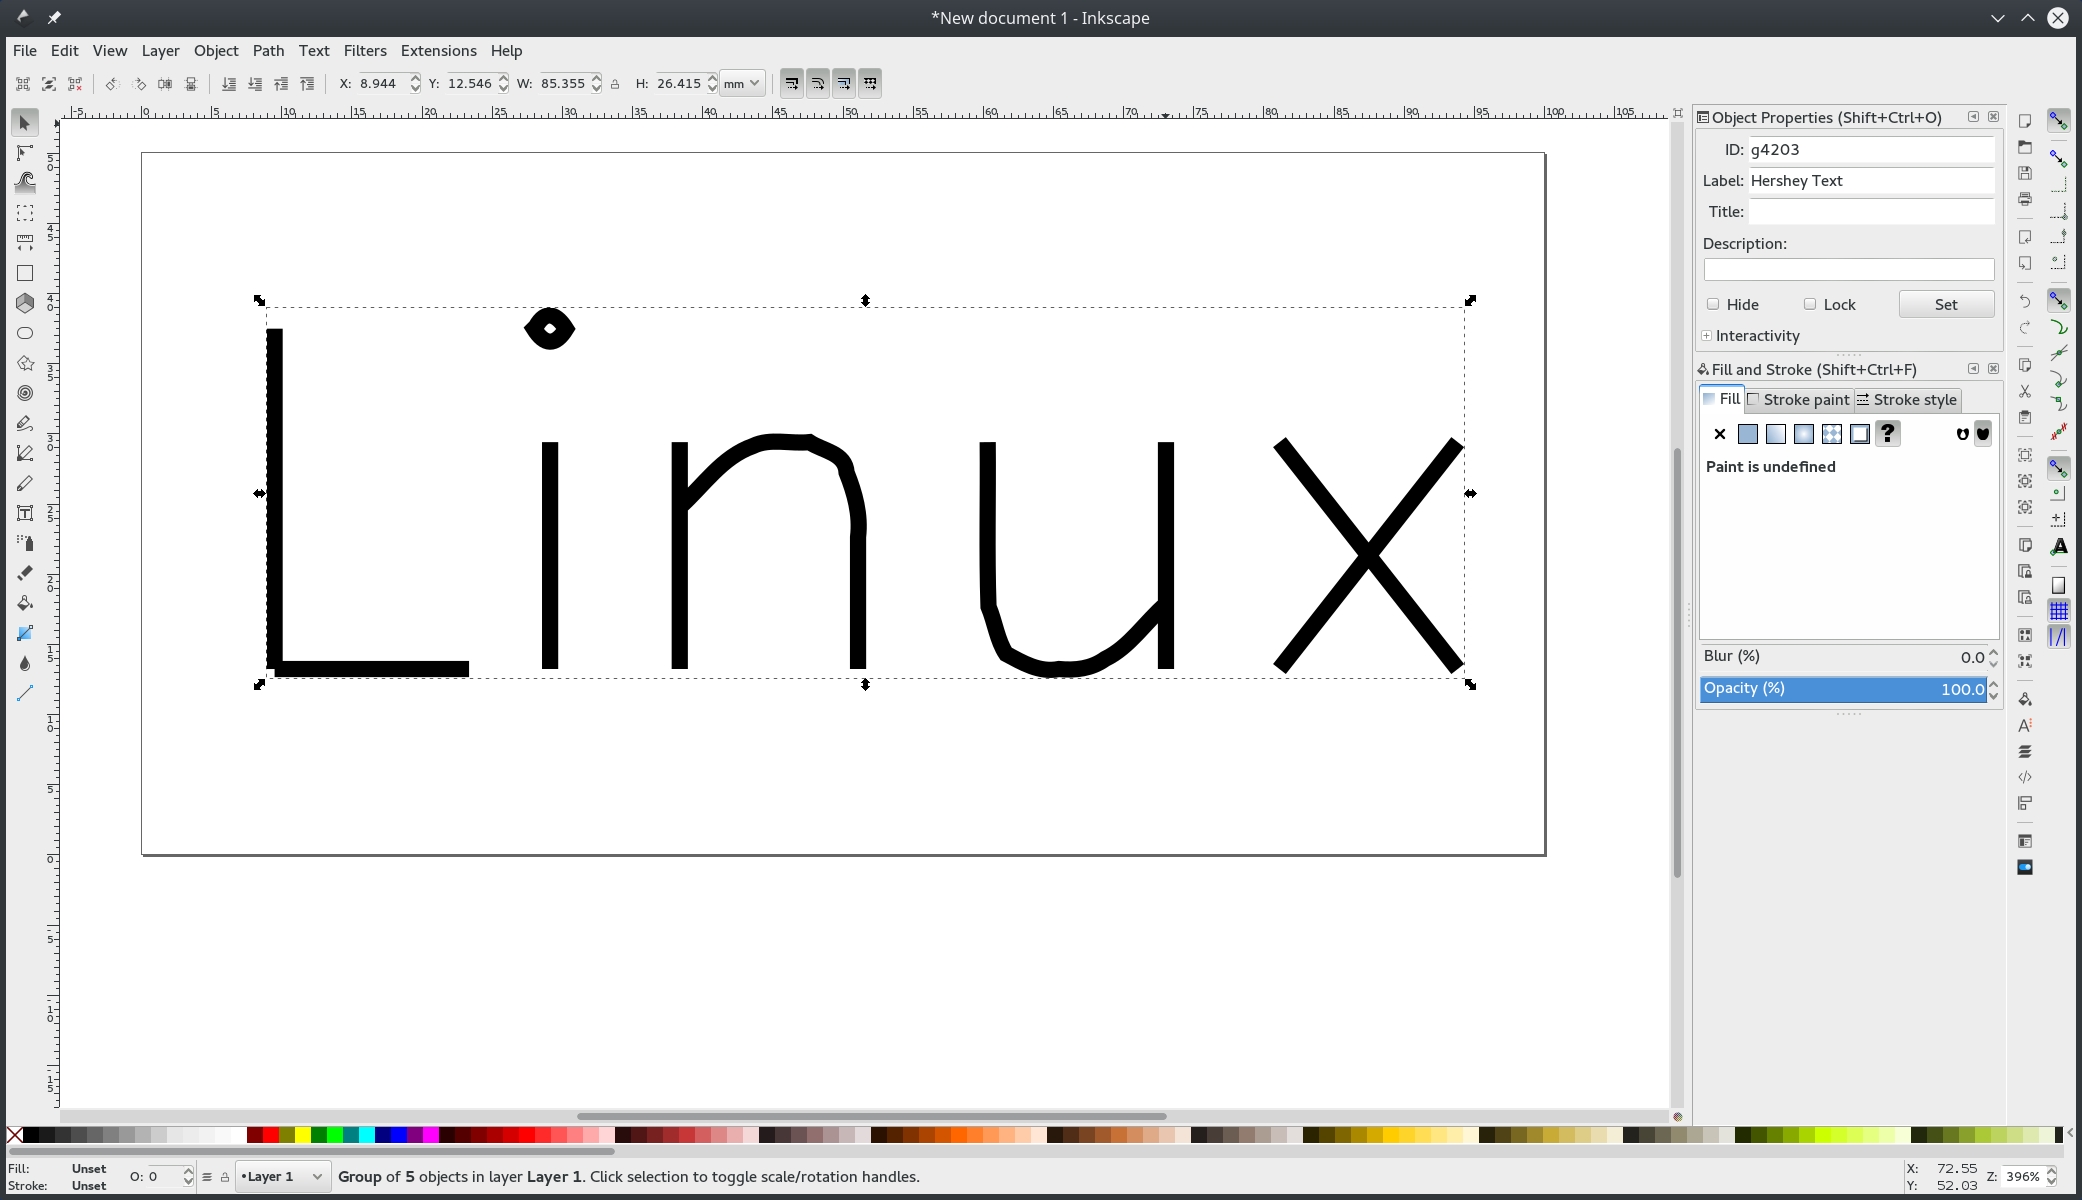This screenshot has width=2082, height=1200.
Task: Select the Gradient tool
Action: pyautogui.click(x=25, y=633)
